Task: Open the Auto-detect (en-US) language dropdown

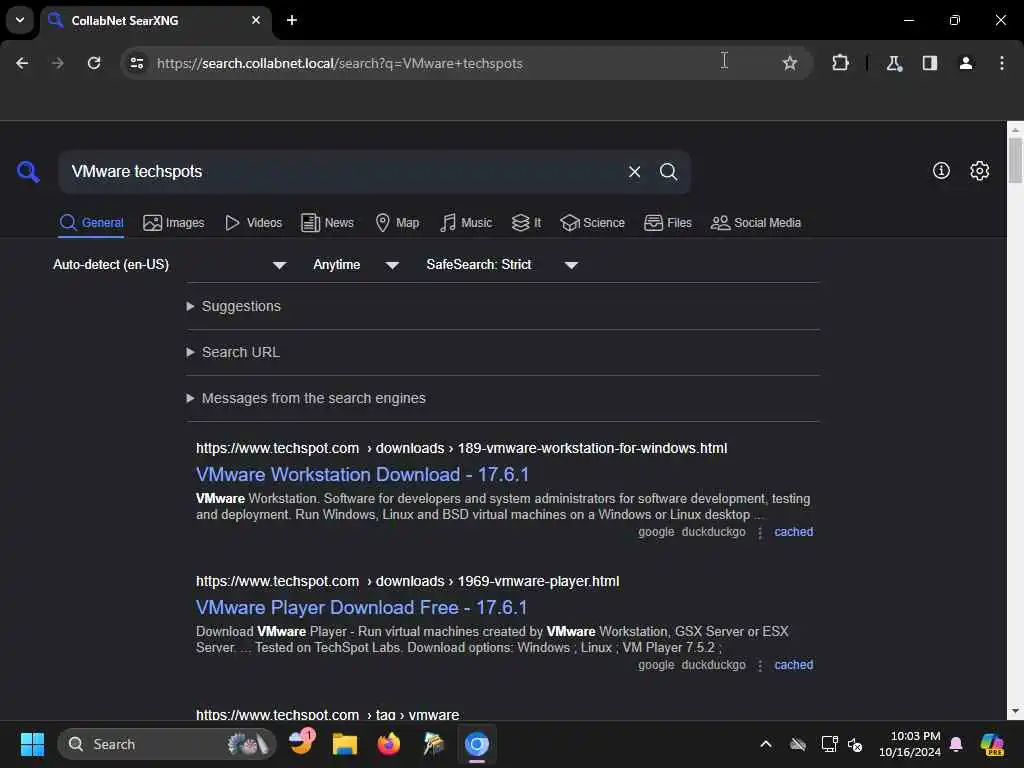Action: point(170,264)
